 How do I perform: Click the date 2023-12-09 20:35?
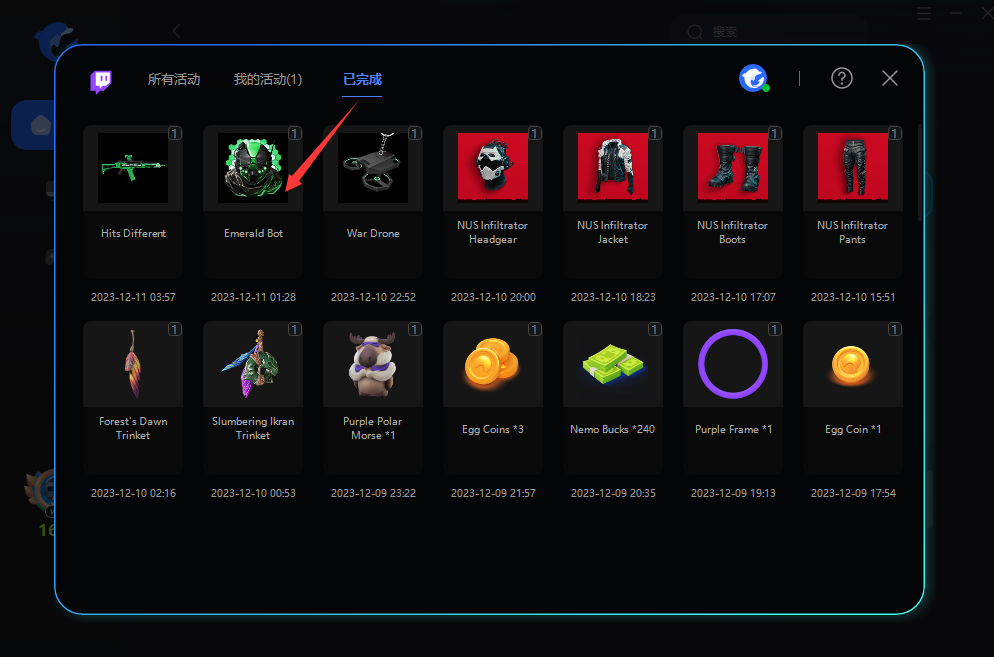[613, 493]
